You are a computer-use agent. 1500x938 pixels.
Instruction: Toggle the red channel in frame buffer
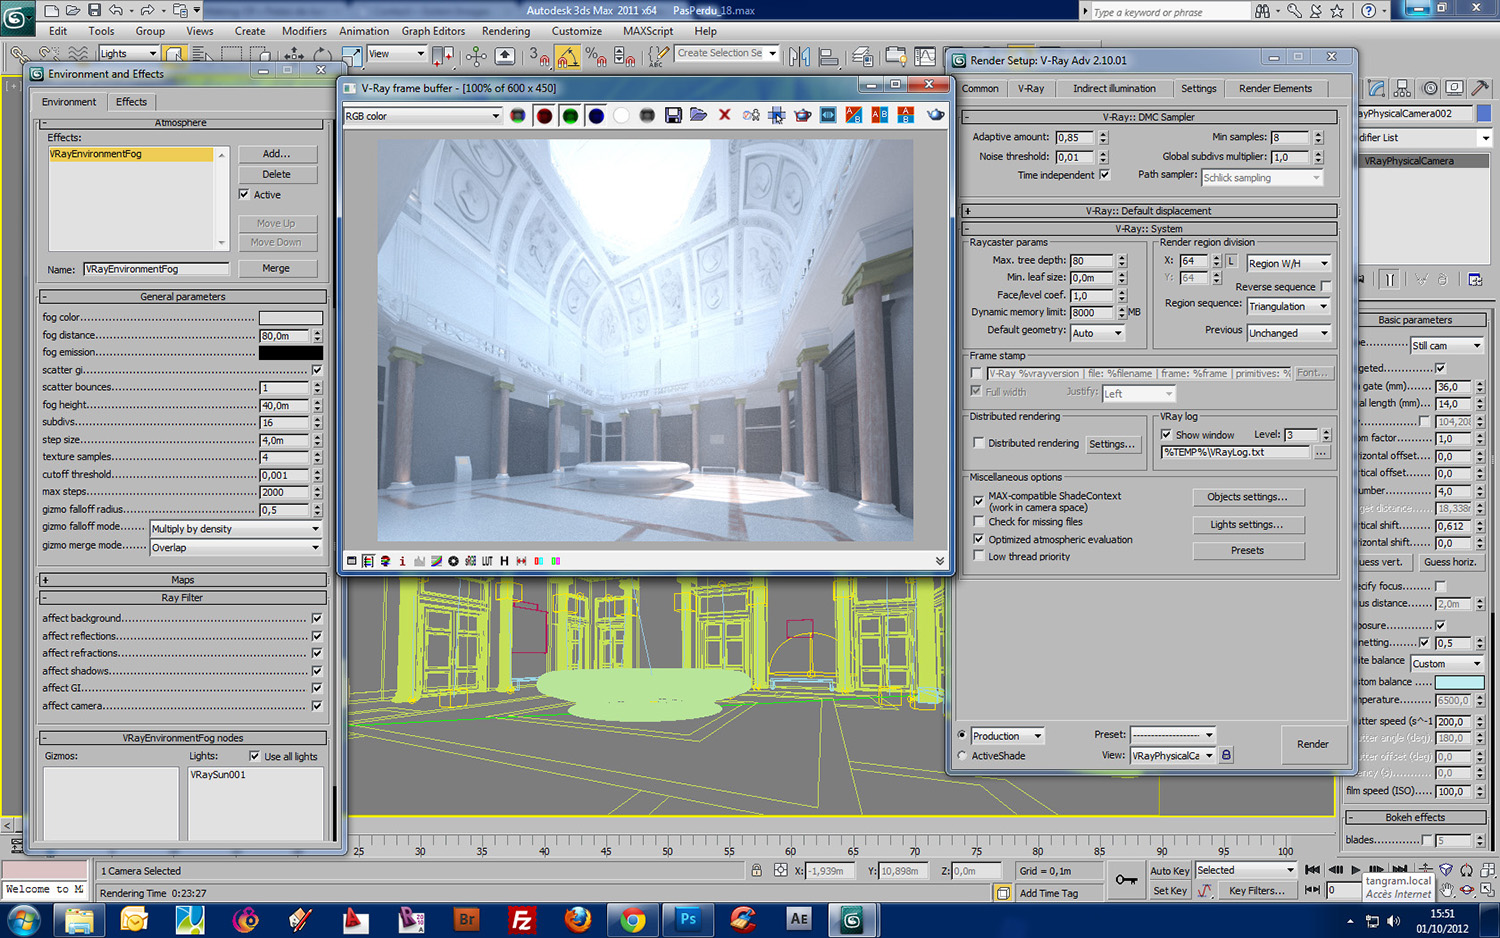[544, 116]
